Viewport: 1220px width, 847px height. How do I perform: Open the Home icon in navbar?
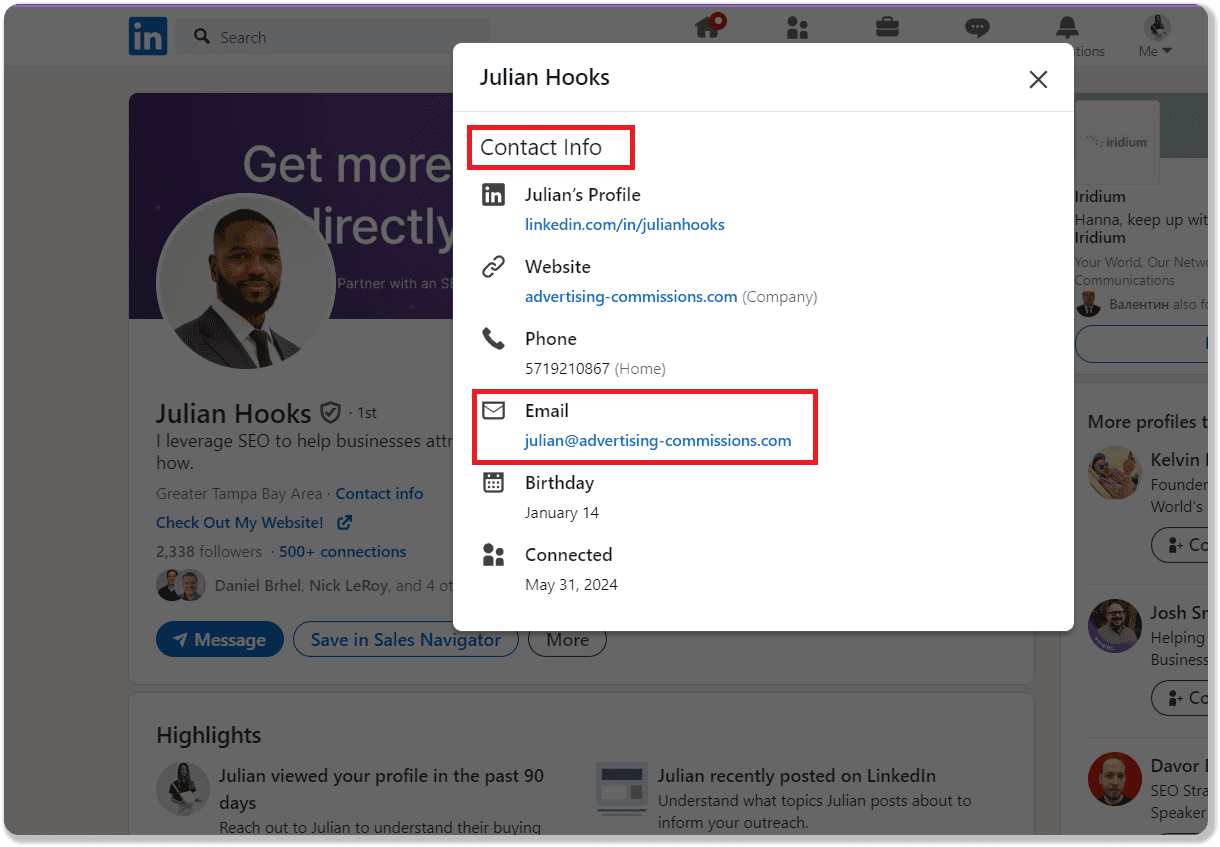[x=708, y=28]
